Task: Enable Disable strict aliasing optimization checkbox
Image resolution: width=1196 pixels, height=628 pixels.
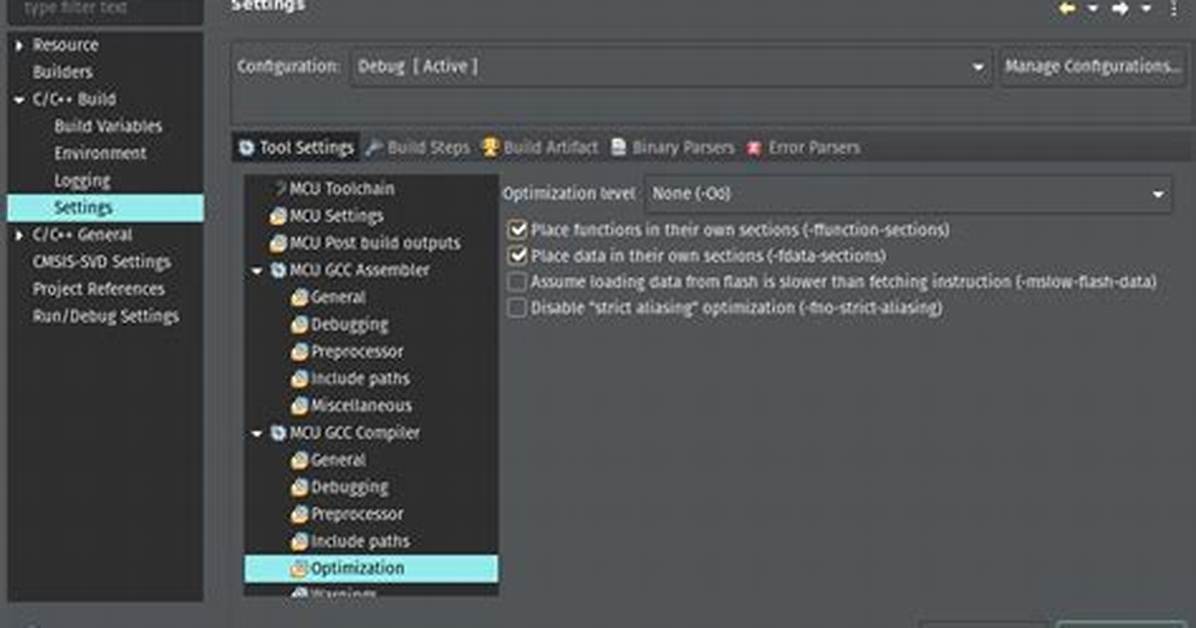Action: (518, 308)
